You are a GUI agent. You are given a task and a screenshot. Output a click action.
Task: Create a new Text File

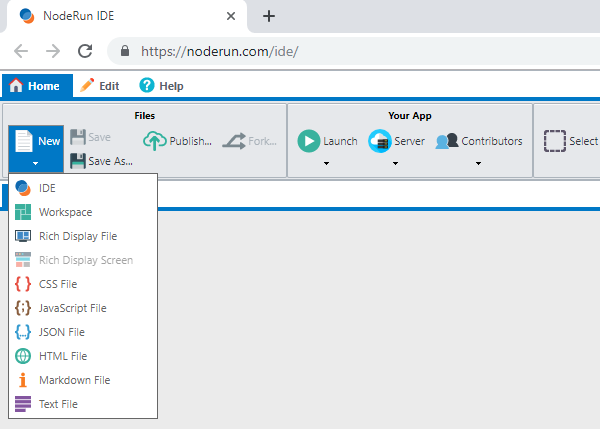[83, 404]
